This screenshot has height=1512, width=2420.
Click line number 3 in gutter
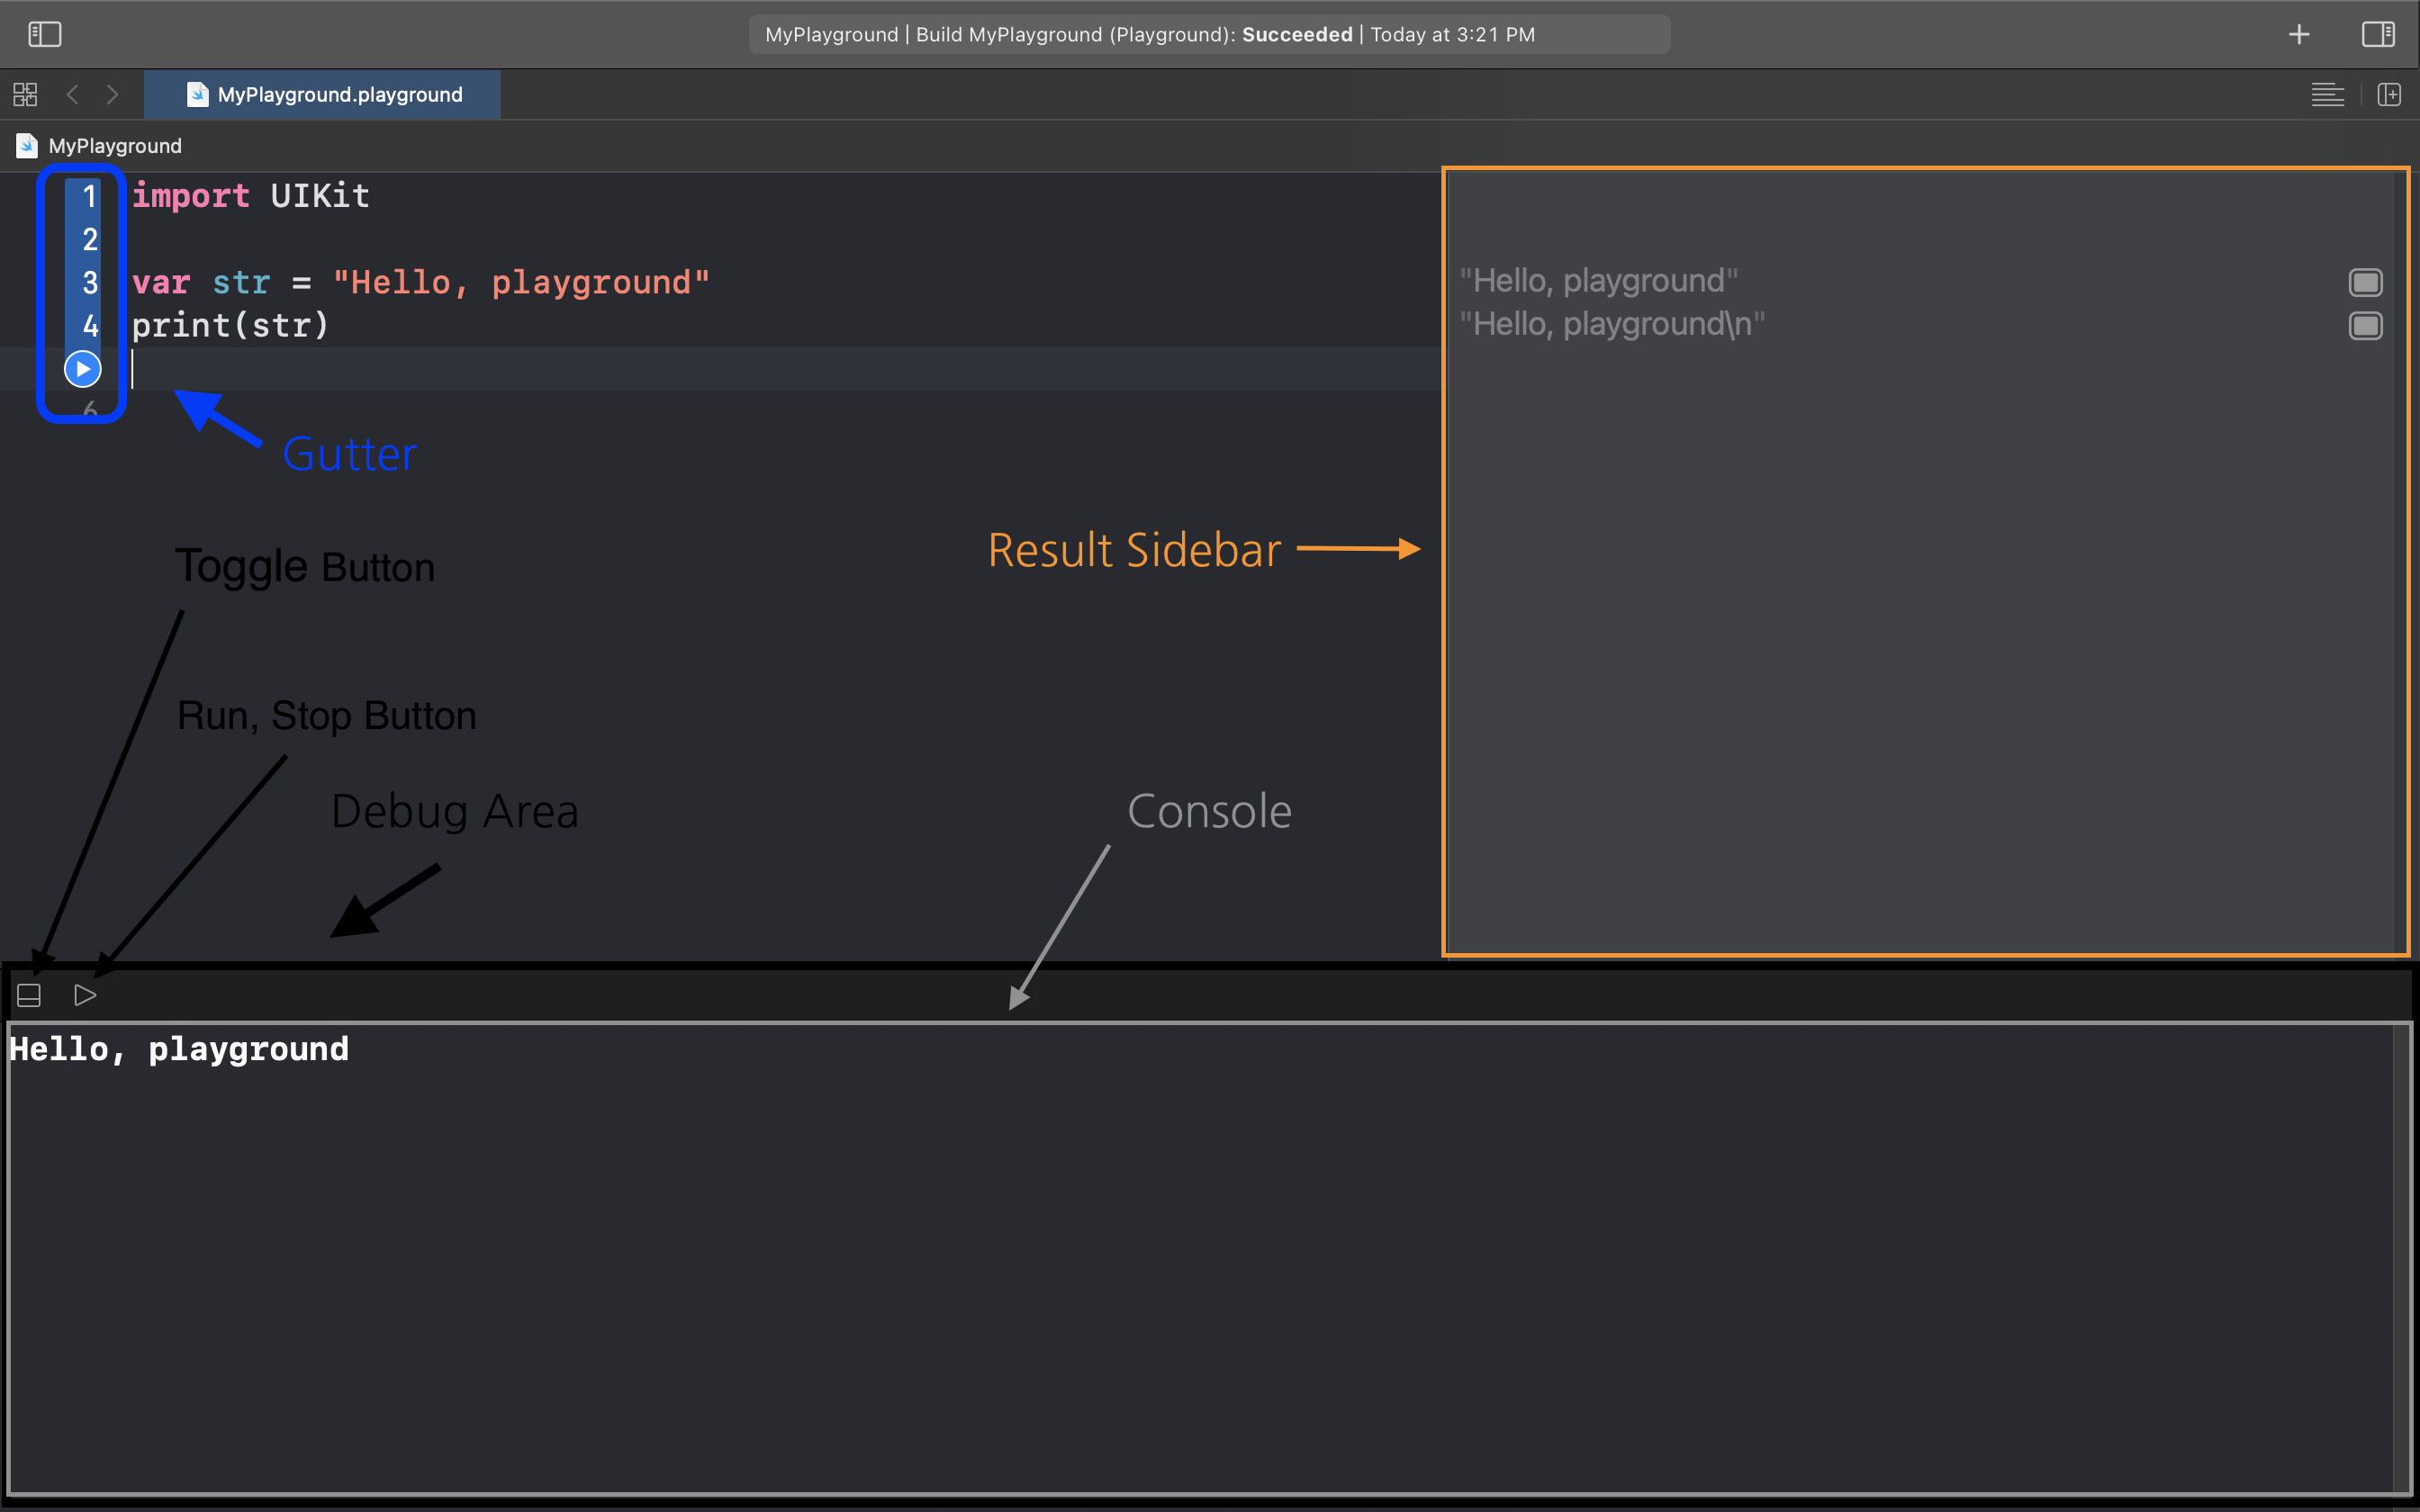90,283
